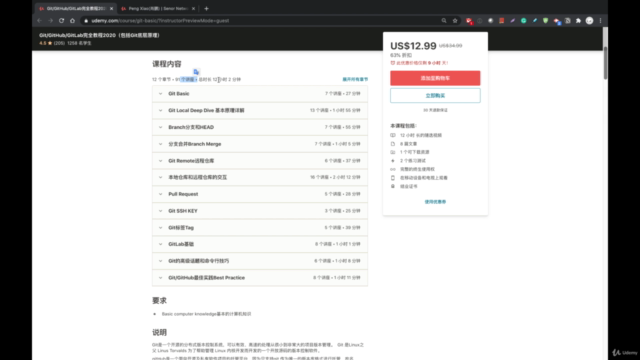Open the extensions puzzle piece icon
Screen dimensions: 640x360
[x=578, y=20]
